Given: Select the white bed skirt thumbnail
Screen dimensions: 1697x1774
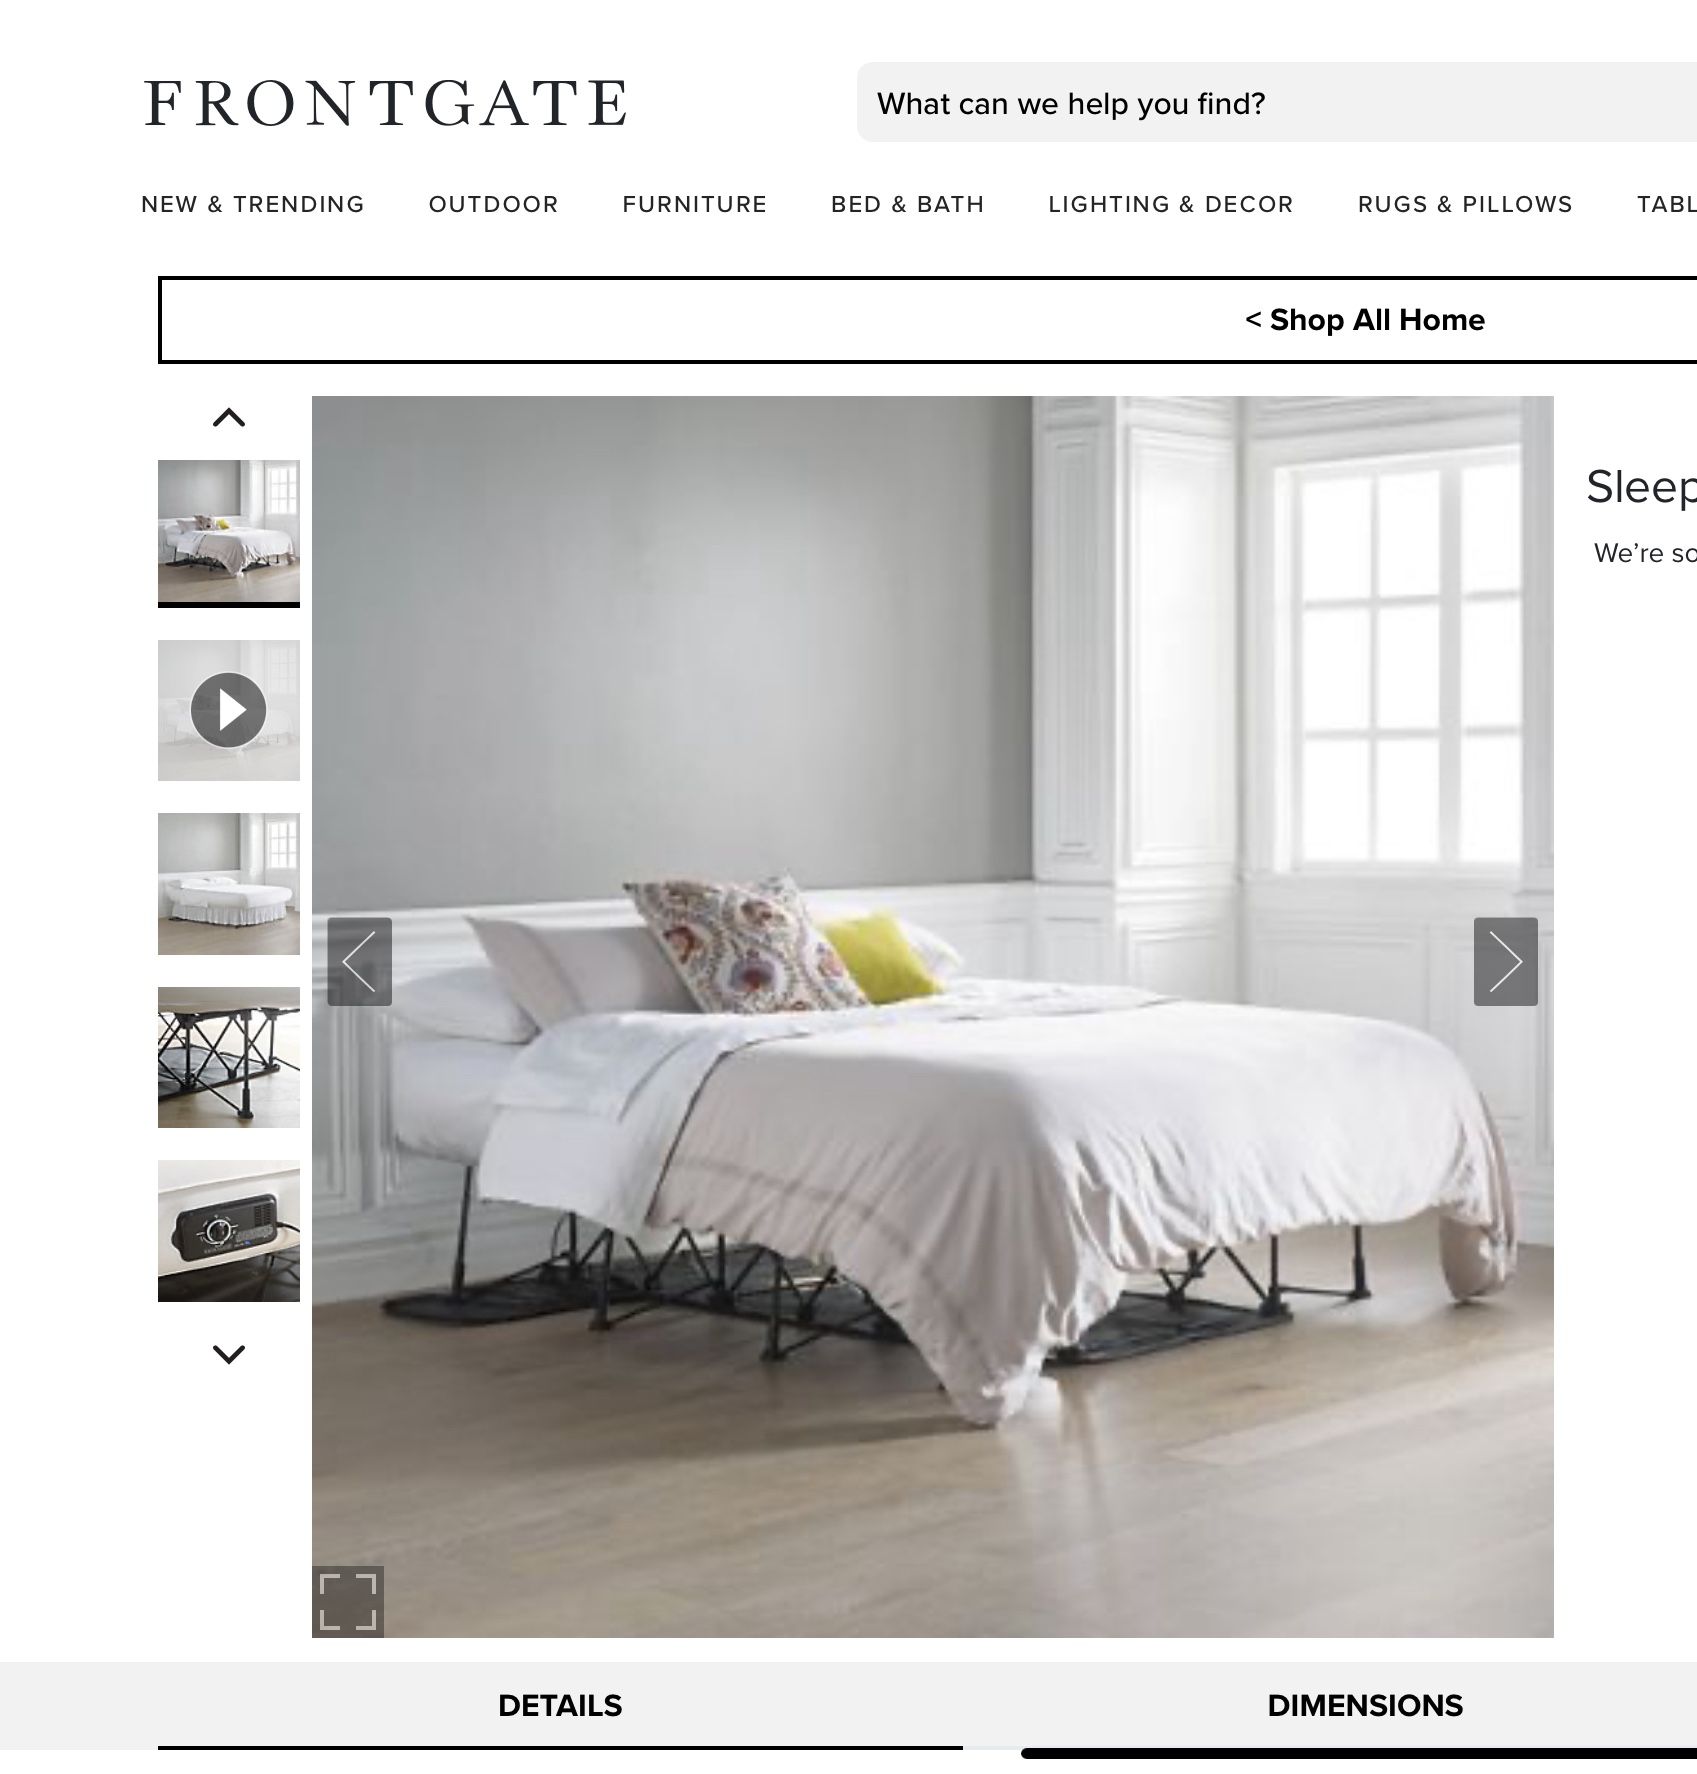Looking at the screenshot, I should [229, 884].
